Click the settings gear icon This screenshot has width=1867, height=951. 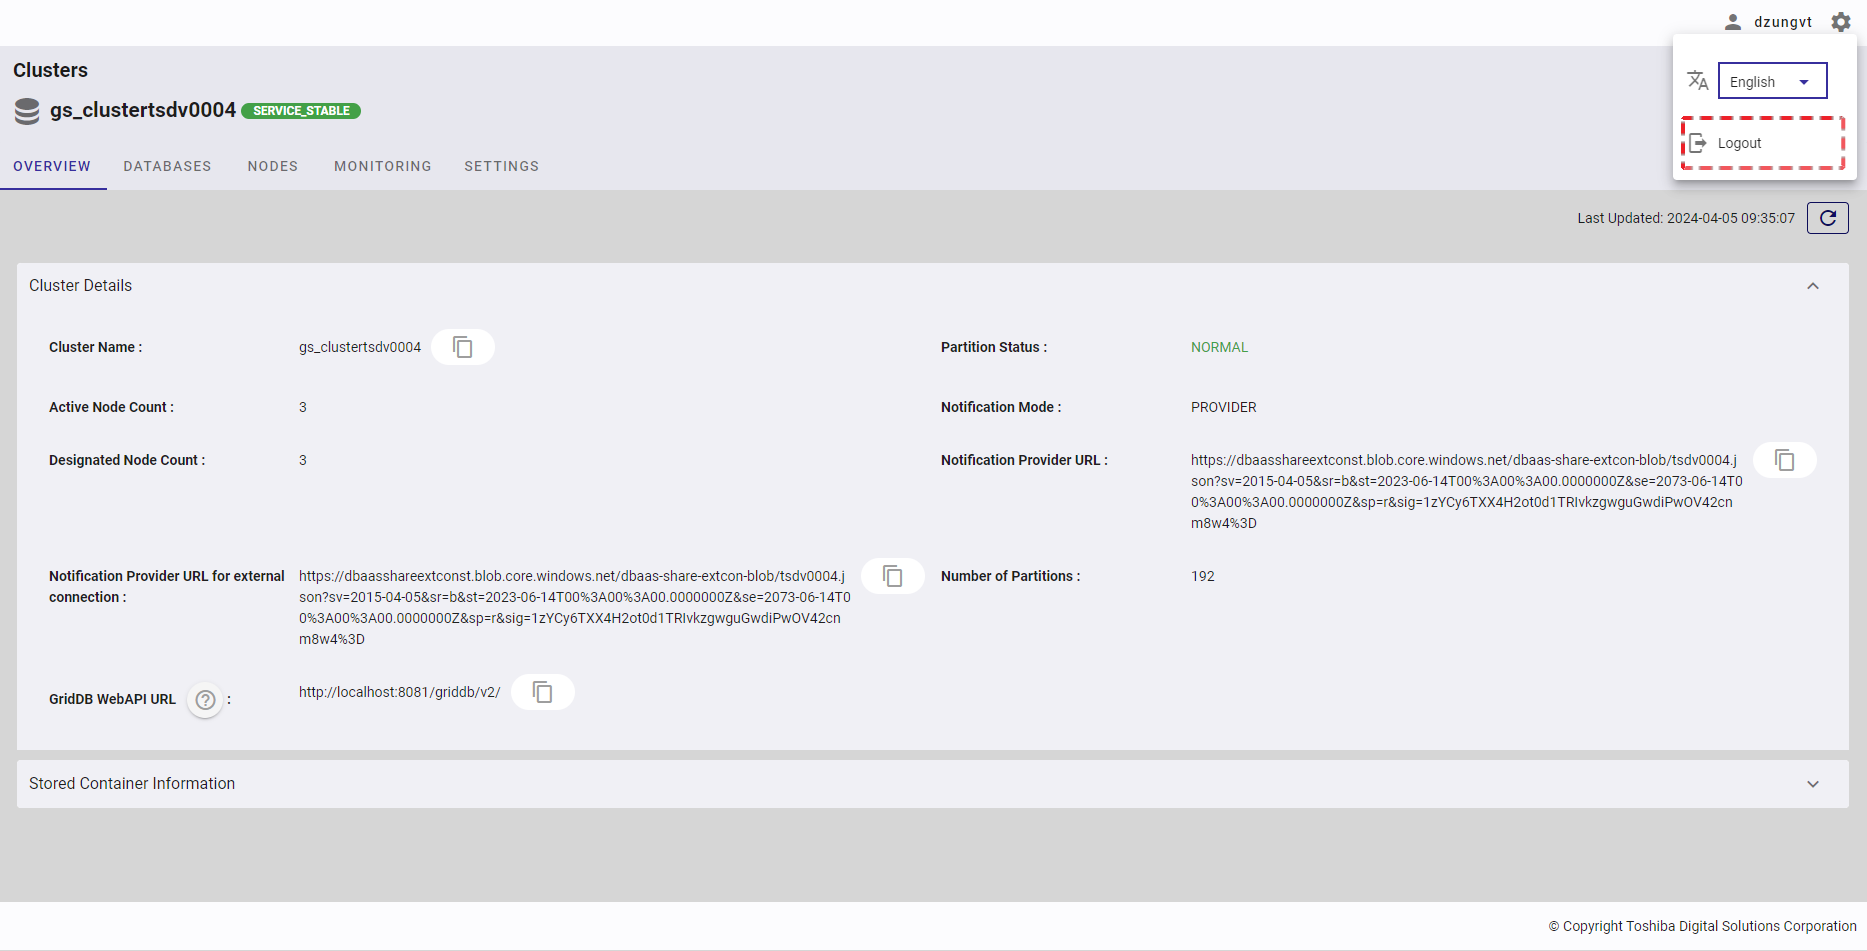point(1841,22)
